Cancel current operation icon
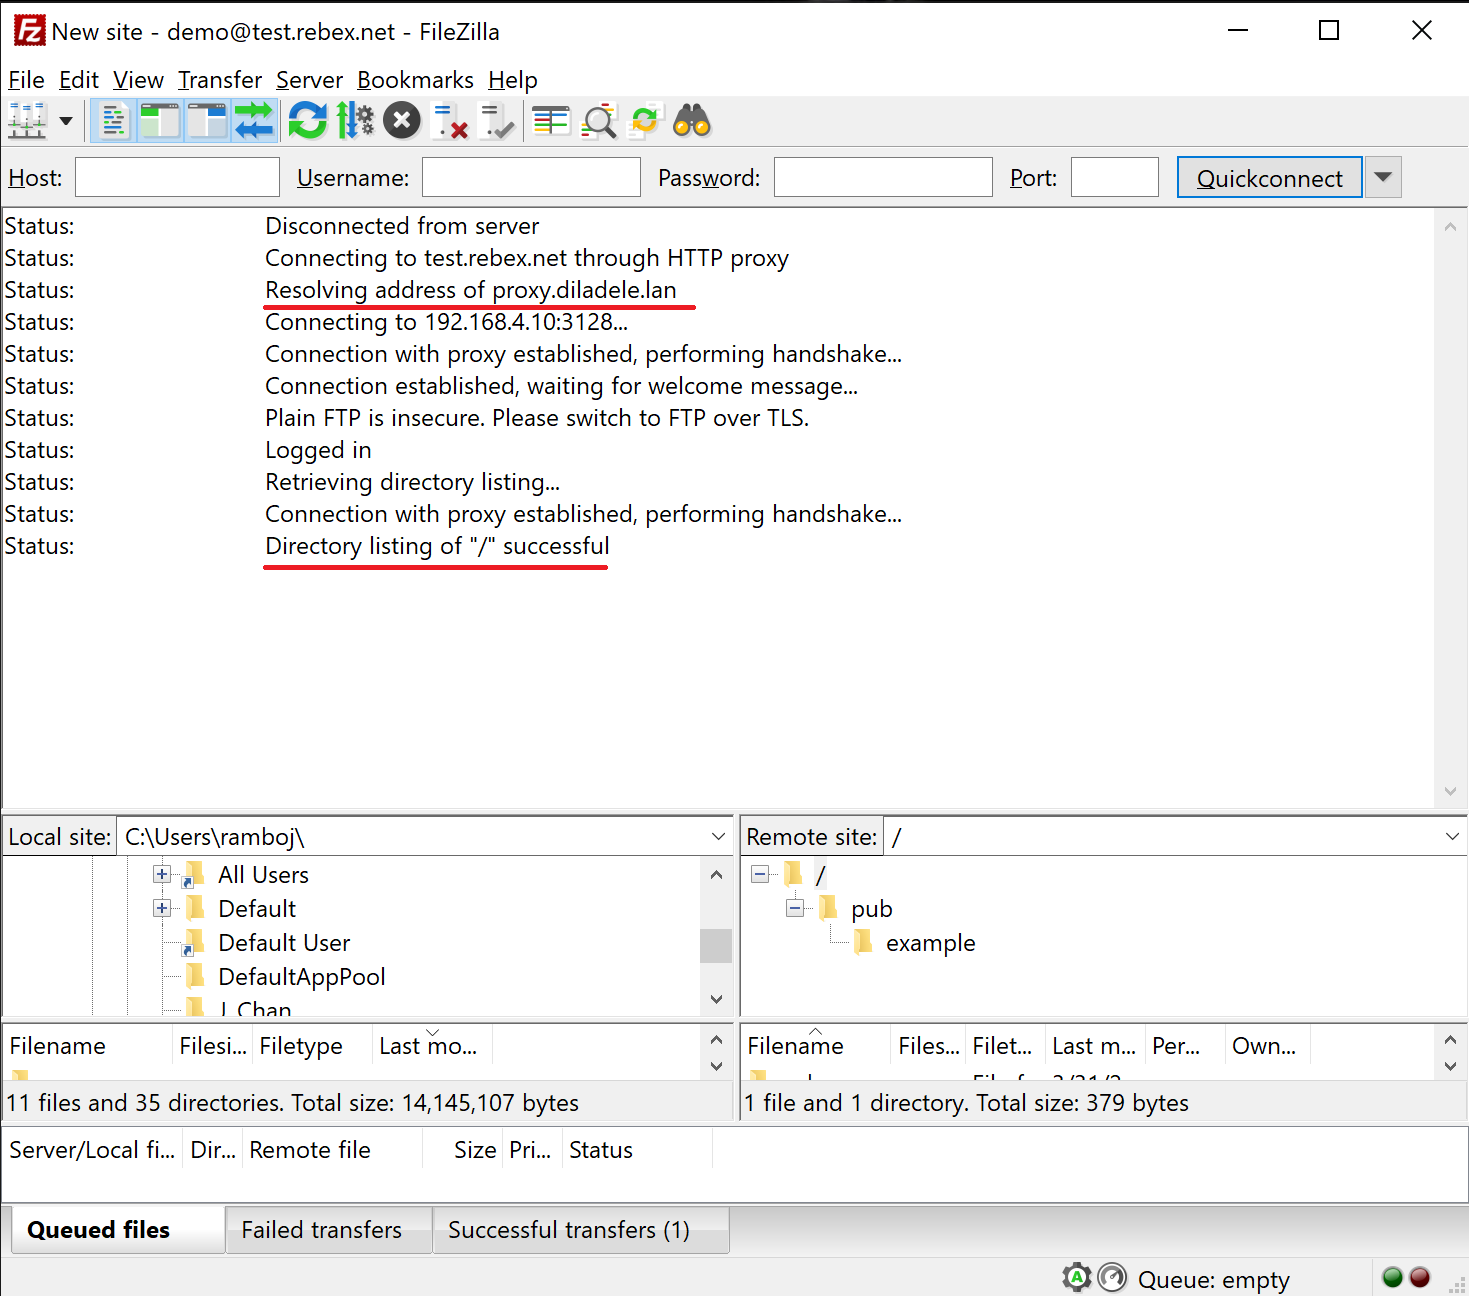1469x1296 pixels. (x=402, y=122)
